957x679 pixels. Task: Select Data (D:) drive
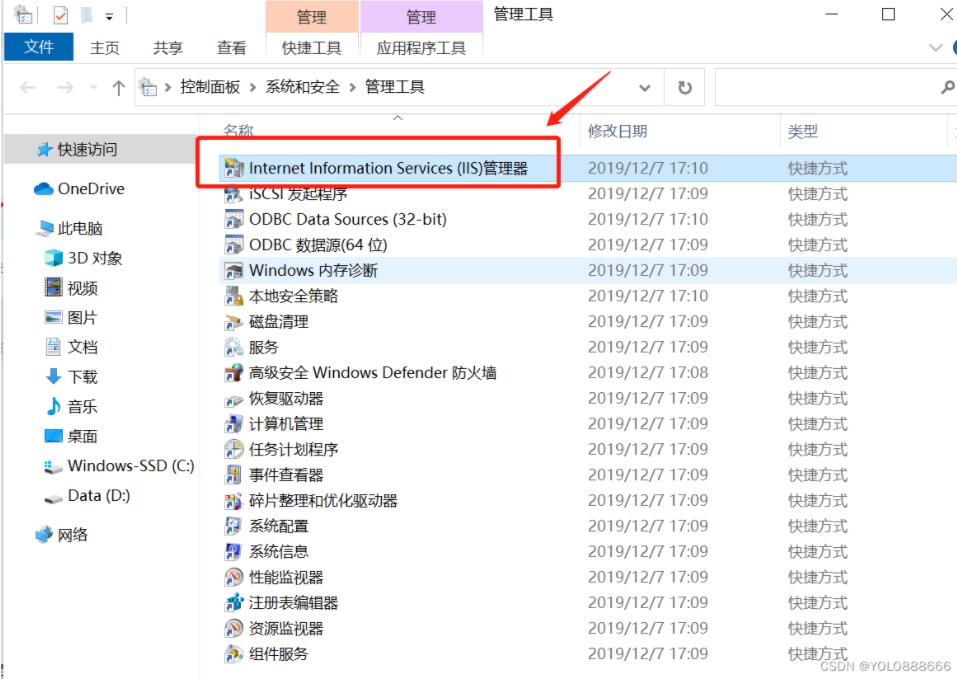[x=99, y=495]
